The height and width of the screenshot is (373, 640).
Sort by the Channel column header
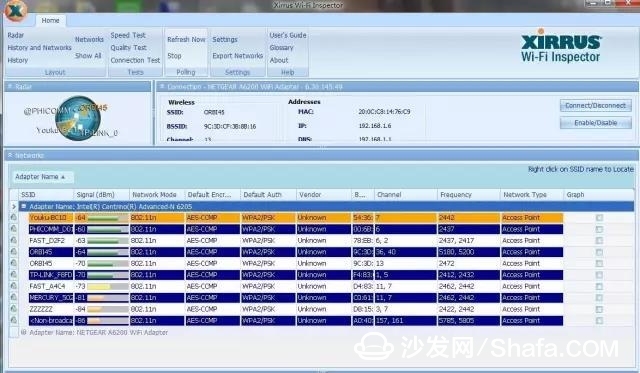tap(406, 195)
